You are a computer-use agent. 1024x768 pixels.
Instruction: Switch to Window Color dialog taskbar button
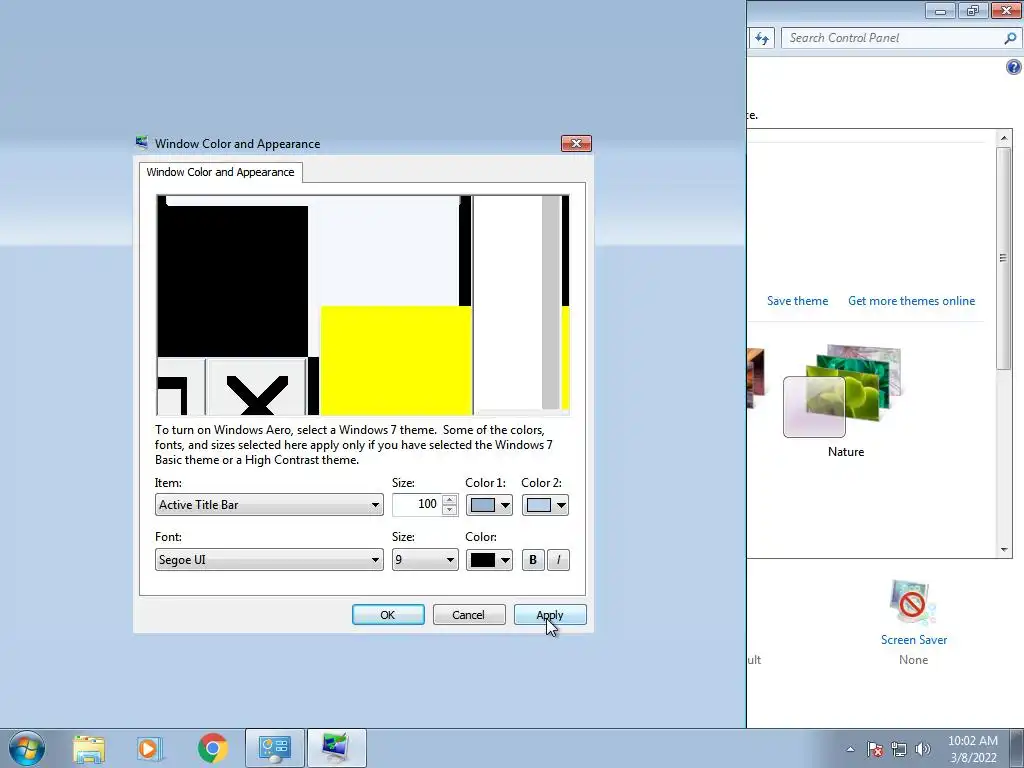coord(336,748)
